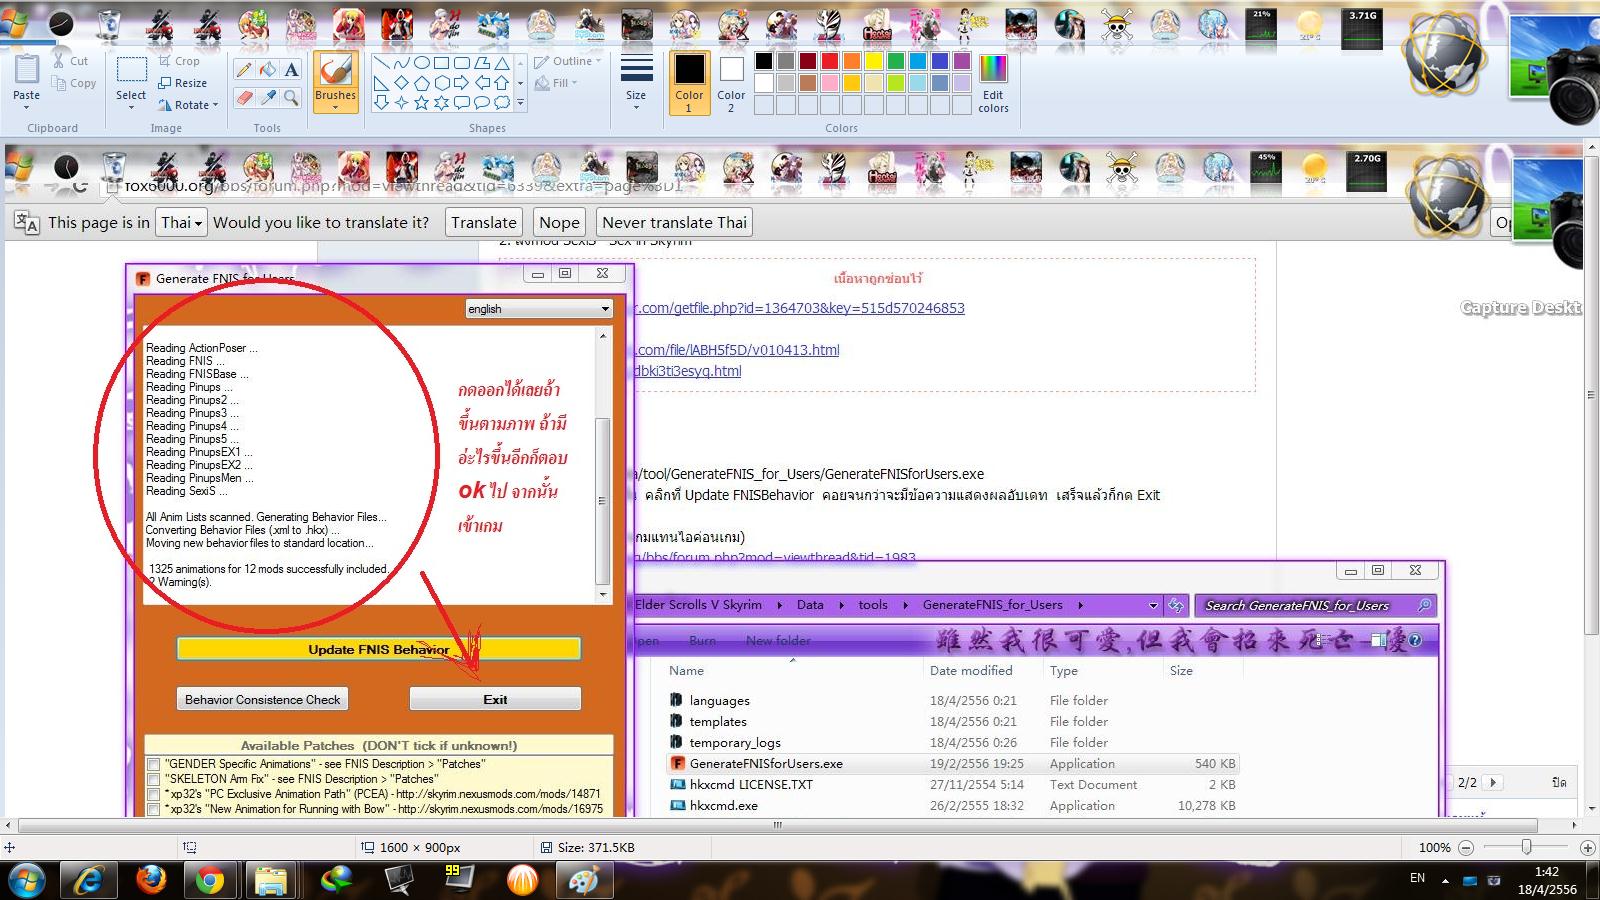Image resolution: width=1600 pixels, height=900 pixels.
Task: Click the Brushes tool icon
Action: pyautogui.click(x=335, y=70)
